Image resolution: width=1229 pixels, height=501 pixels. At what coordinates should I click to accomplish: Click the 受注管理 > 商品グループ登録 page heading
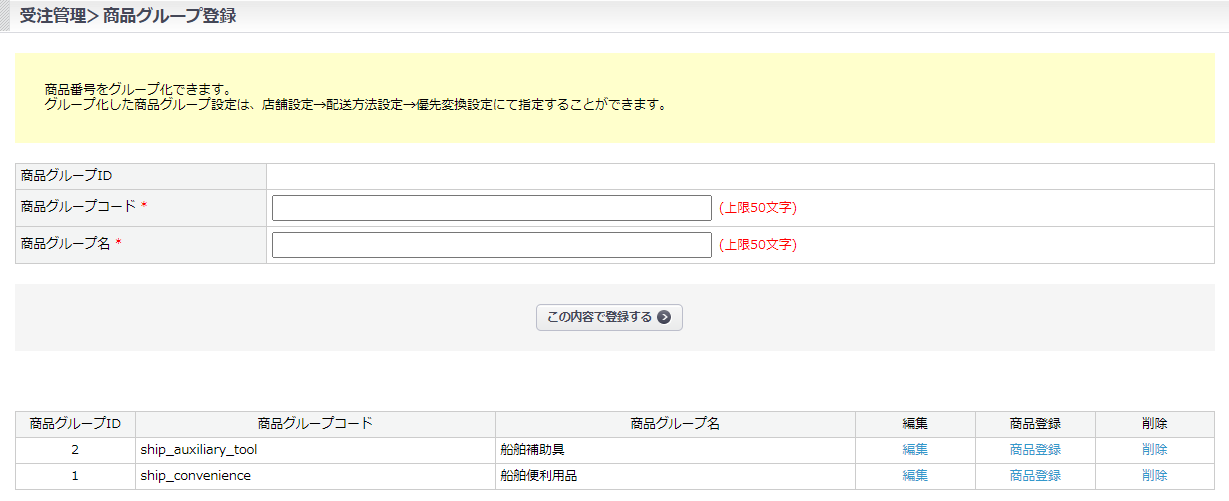point(128,16)
